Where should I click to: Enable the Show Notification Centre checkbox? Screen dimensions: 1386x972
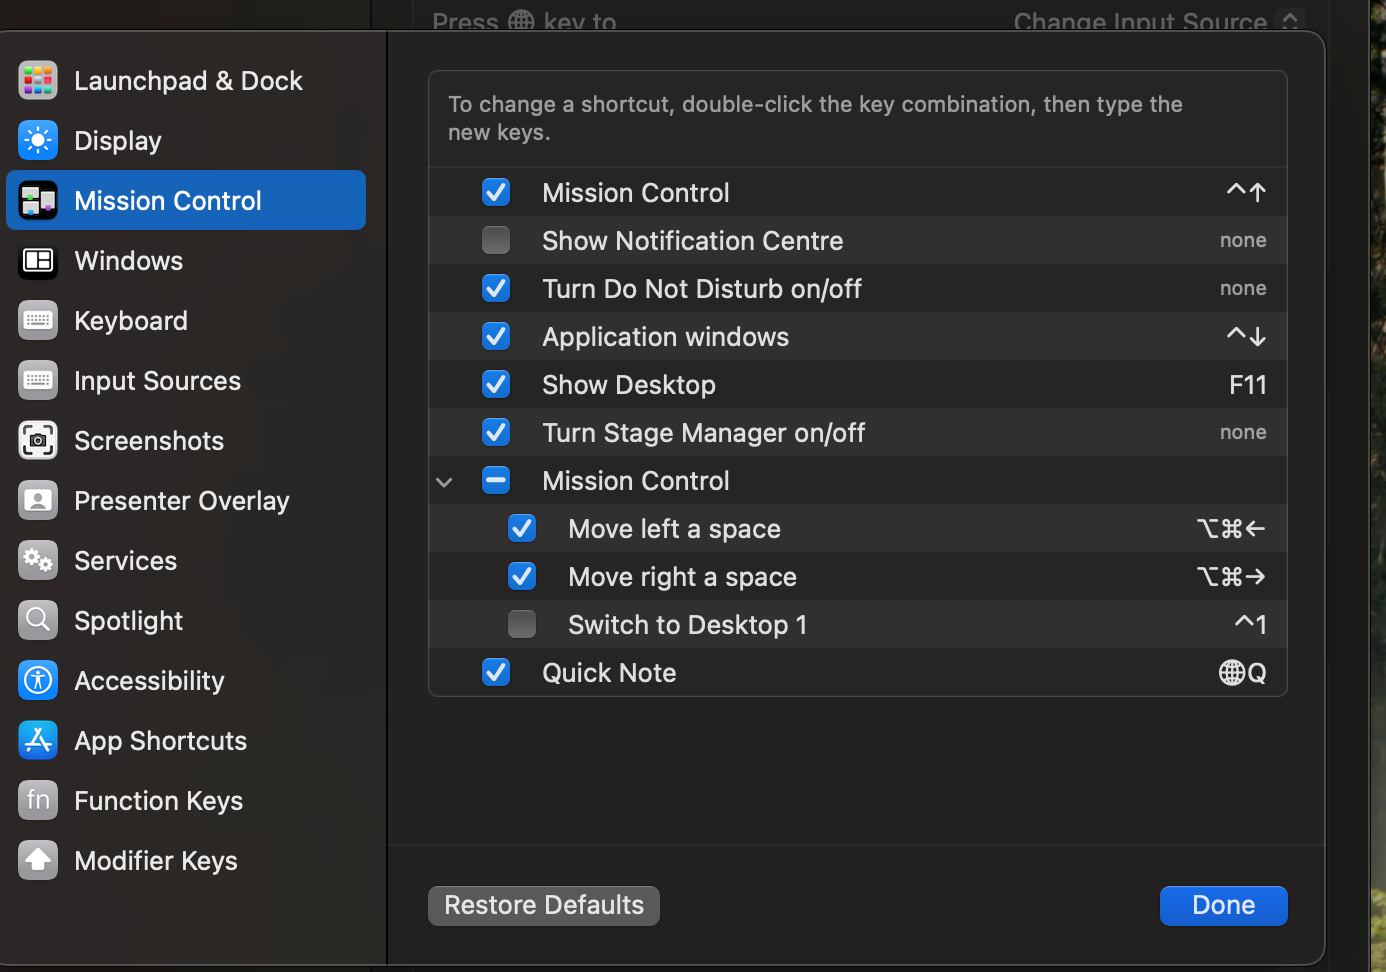496,241
